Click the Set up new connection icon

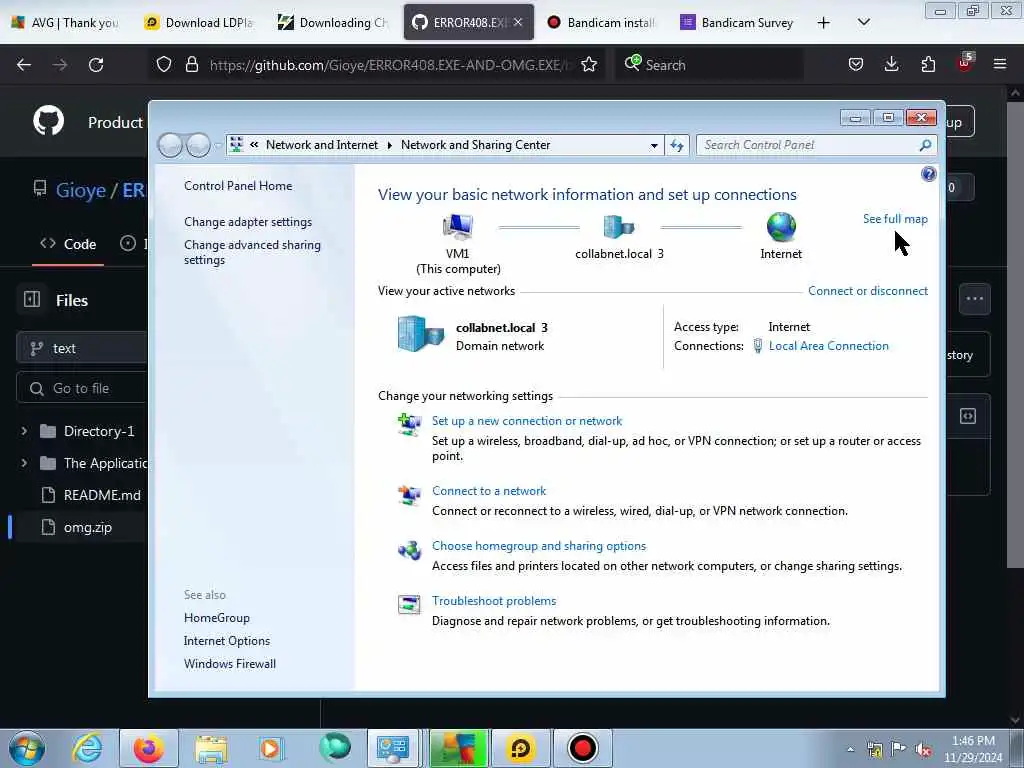click(x=409, y=424)
